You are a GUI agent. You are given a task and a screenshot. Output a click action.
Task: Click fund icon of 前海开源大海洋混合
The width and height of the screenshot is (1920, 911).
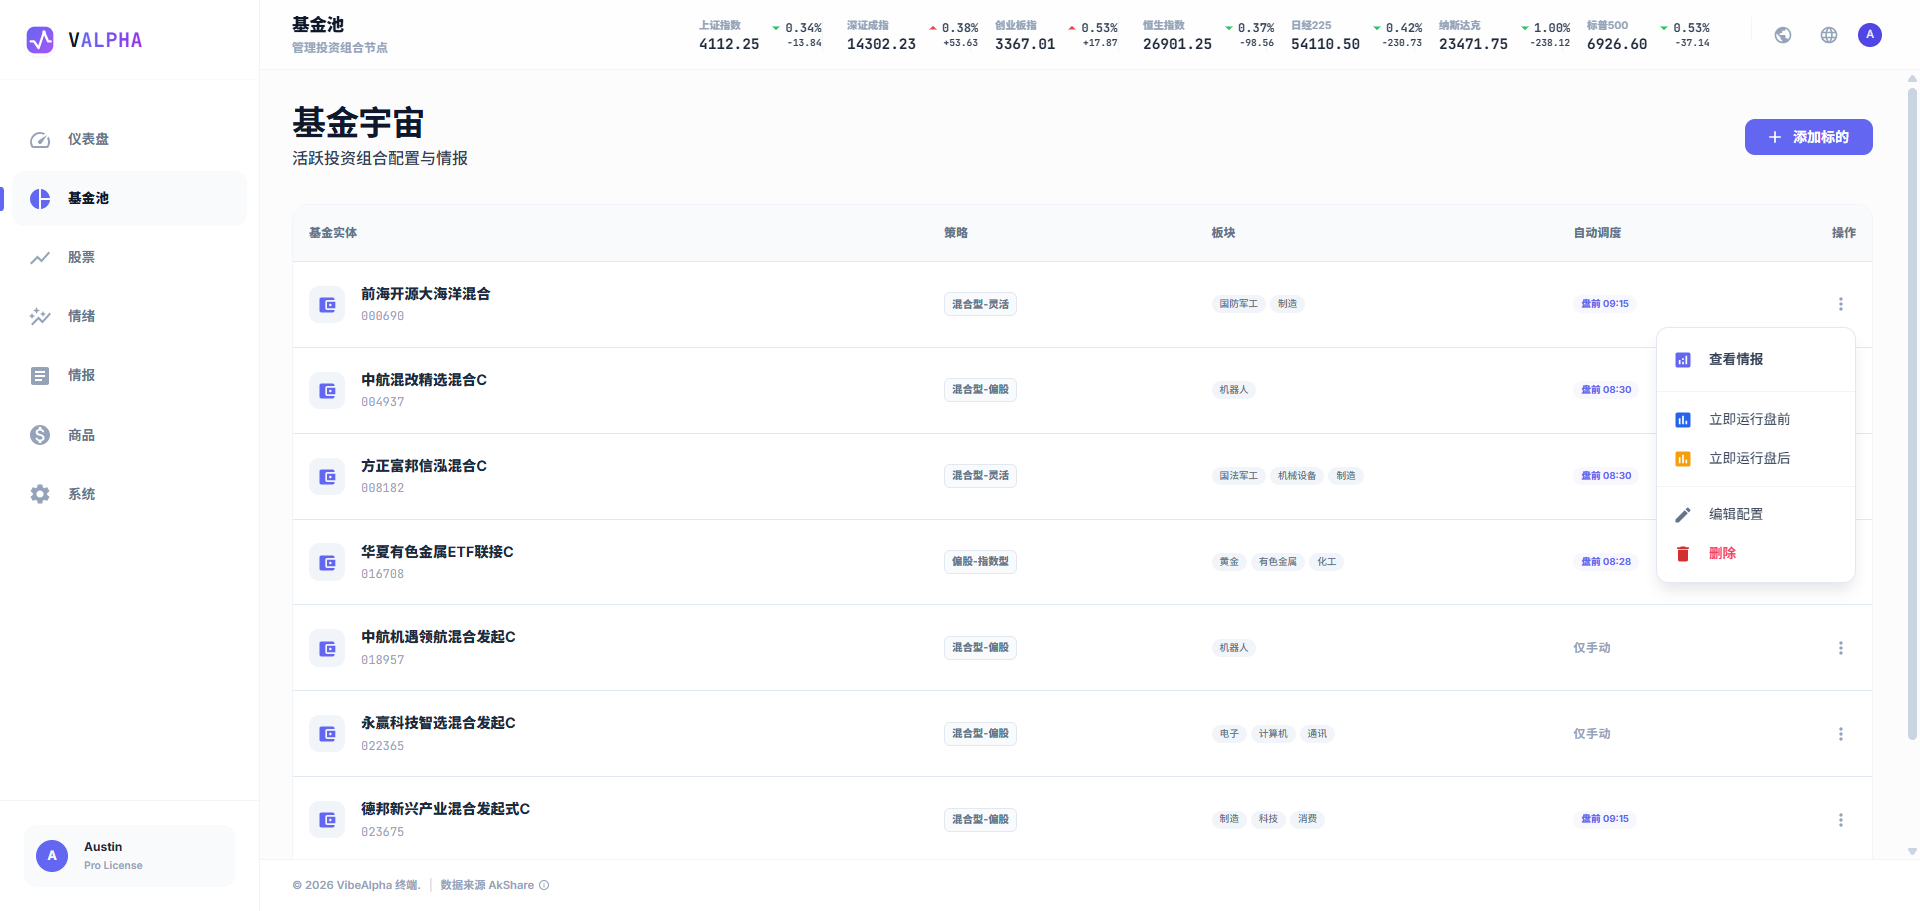pos(327,305)
